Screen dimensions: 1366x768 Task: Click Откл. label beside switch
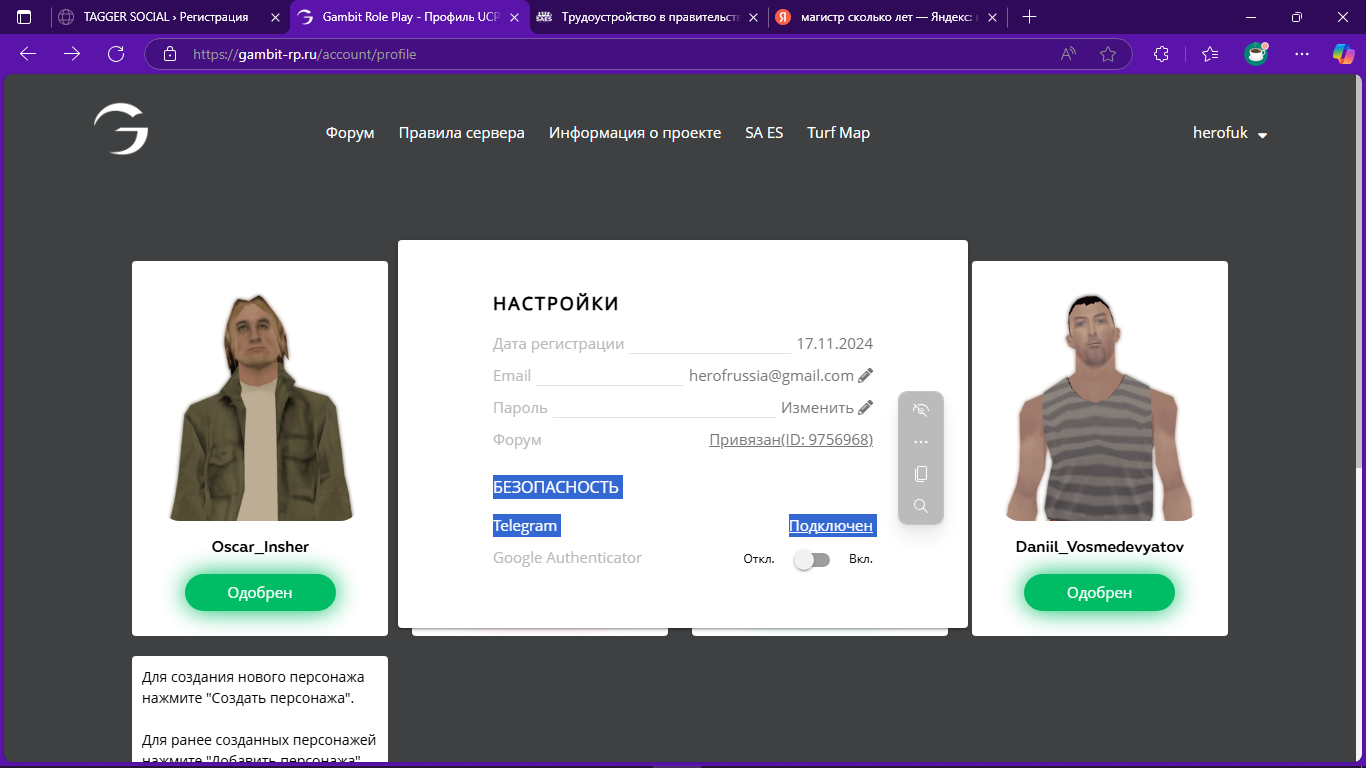pyautogui.click(x=759, y=560)
